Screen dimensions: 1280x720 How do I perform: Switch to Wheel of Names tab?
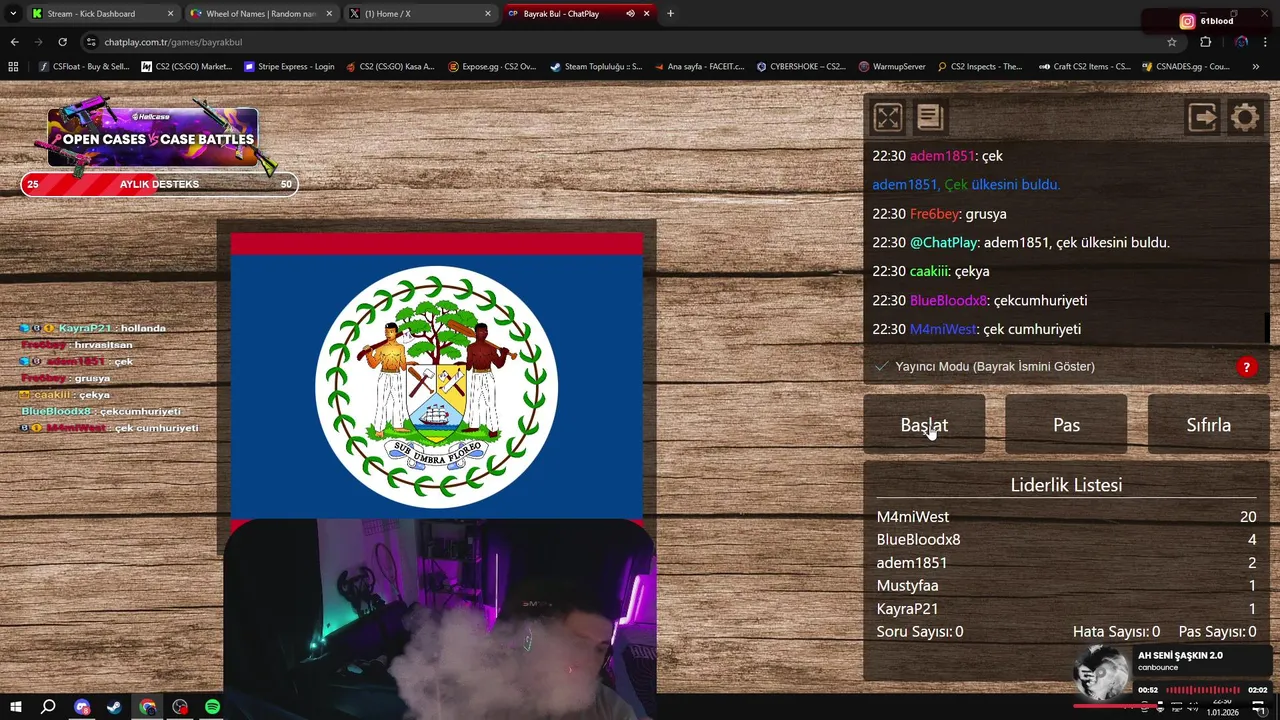259,14
